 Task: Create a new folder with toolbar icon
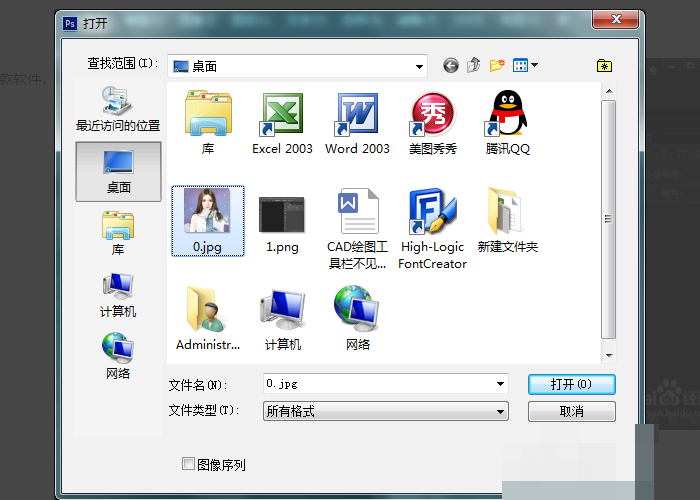(x=497, y=65)
